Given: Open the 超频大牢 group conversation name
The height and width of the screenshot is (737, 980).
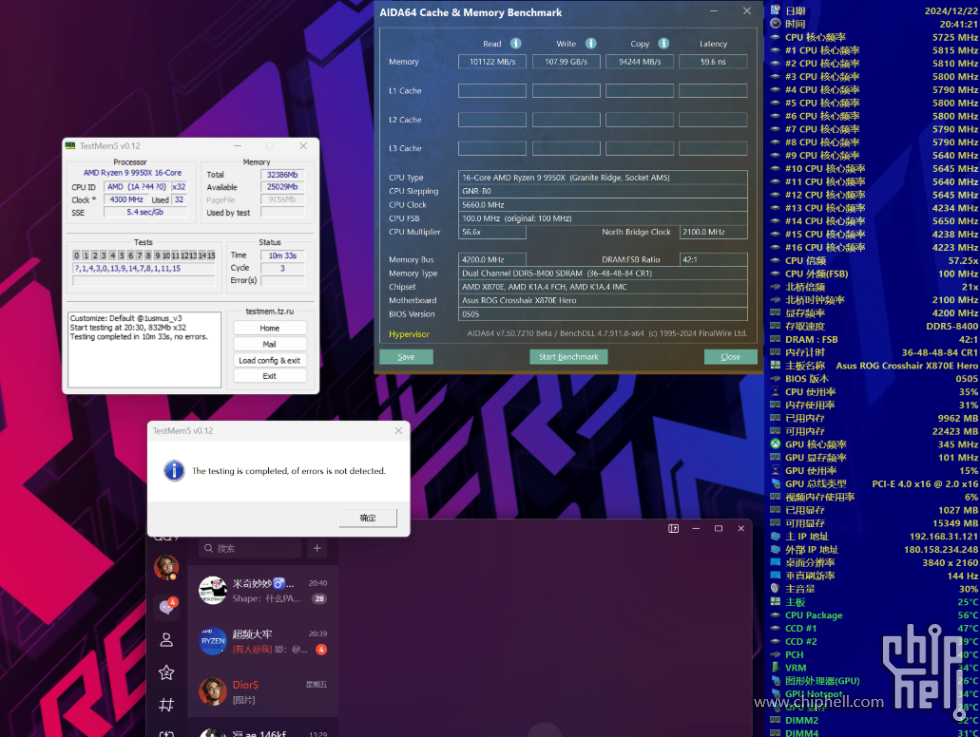Looking at the screenshot, I should click(252, 634).
